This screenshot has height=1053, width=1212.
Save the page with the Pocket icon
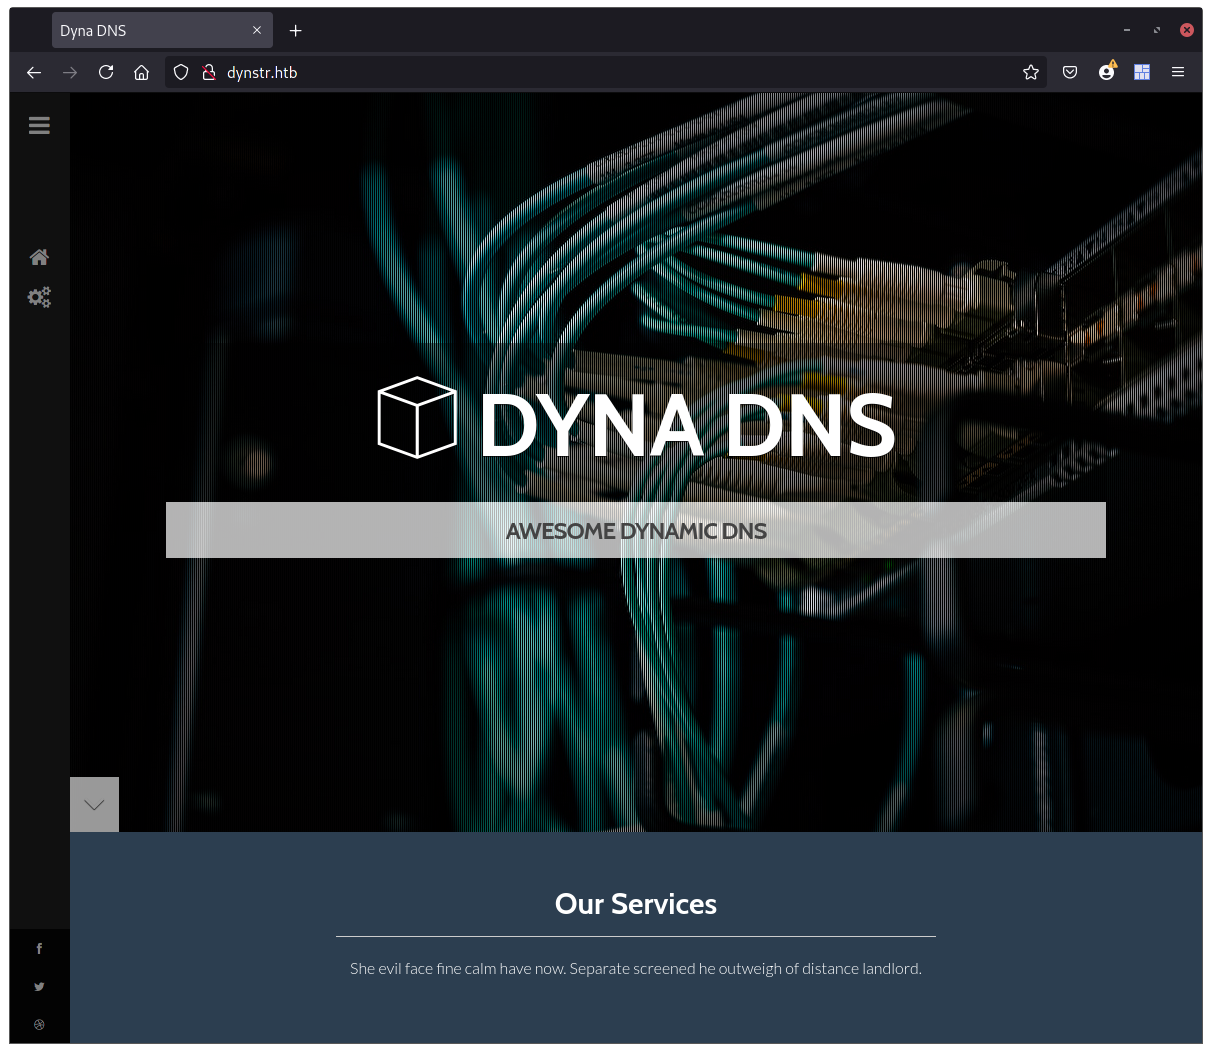click(1069, 72)
